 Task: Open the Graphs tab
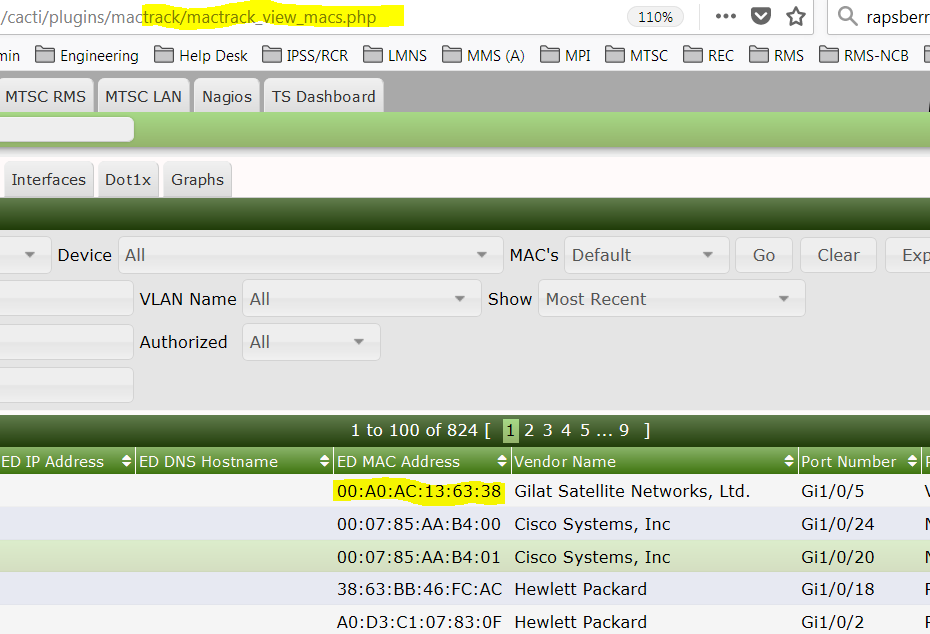click(x=196, y=179)
